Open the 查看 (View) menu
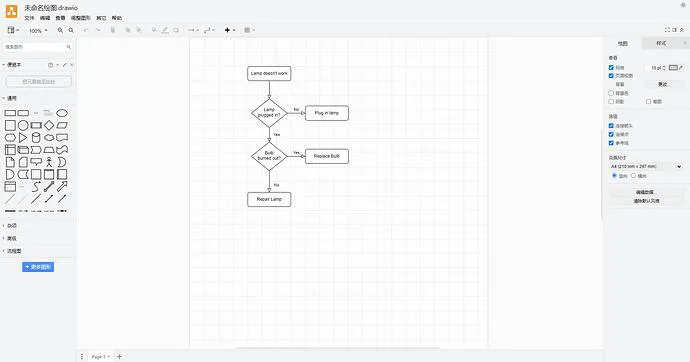This screenshot has width=690, height=362. tap(60, 18)
